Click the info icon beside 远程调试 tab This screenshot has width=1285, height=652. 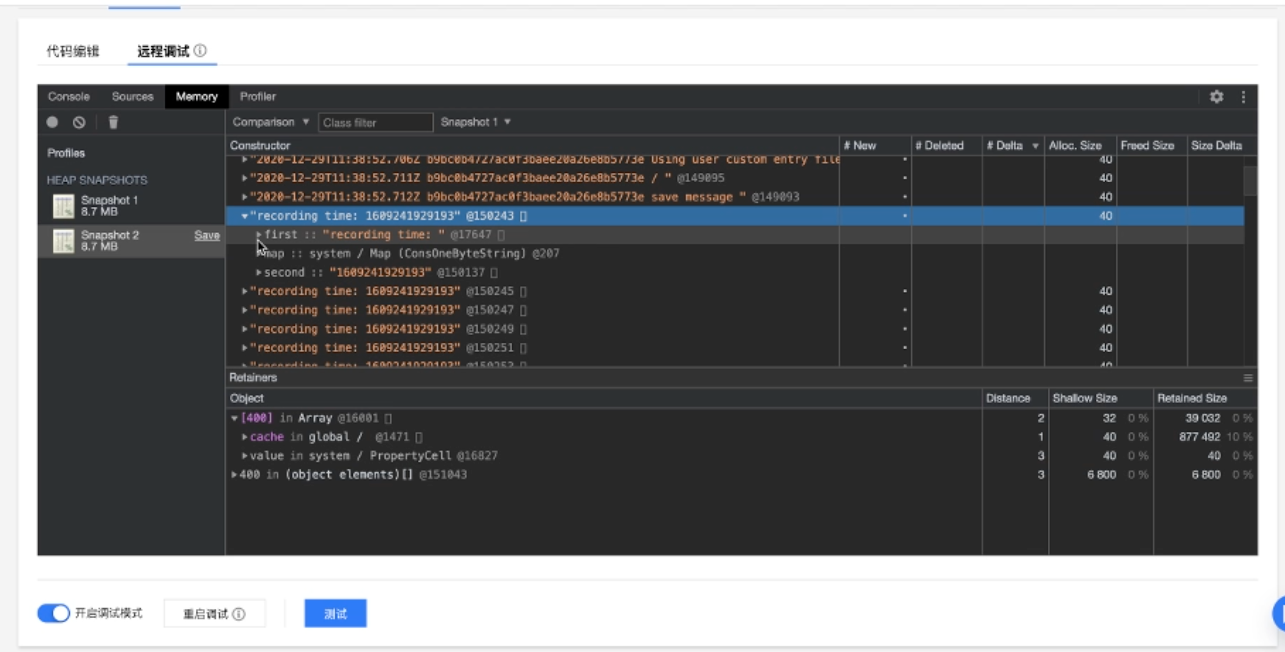pos(200,51)
